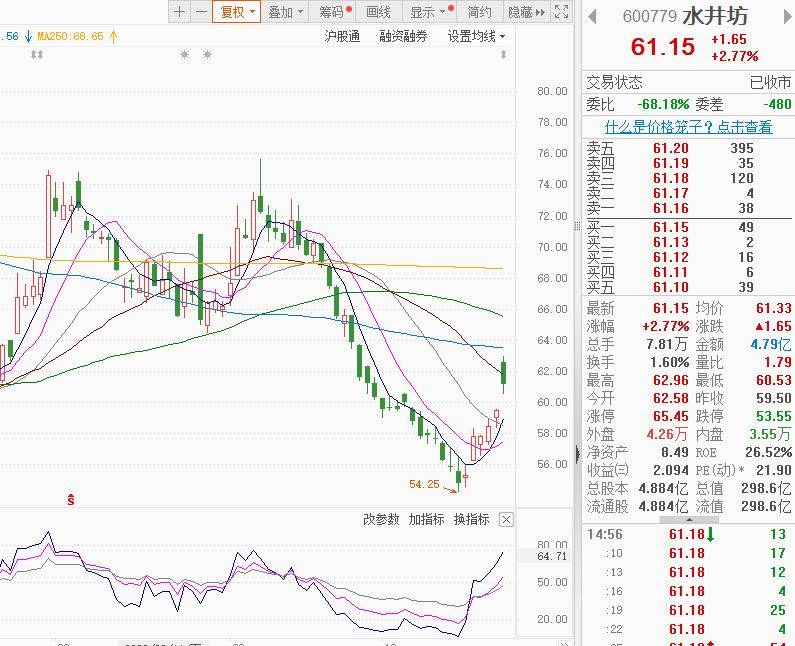Toggle the 画线 drawing tools
This screenshot has width=795, height=646.
click(x=378, y=12)
